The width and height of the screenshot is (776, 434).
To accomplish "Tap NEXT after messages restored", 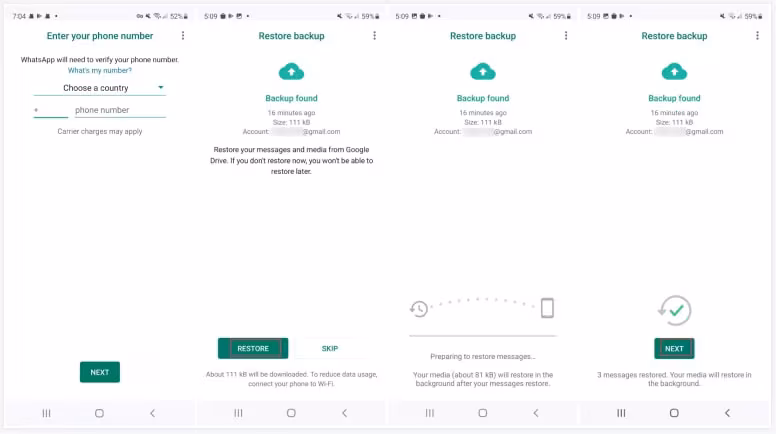I will click(674, 348).
